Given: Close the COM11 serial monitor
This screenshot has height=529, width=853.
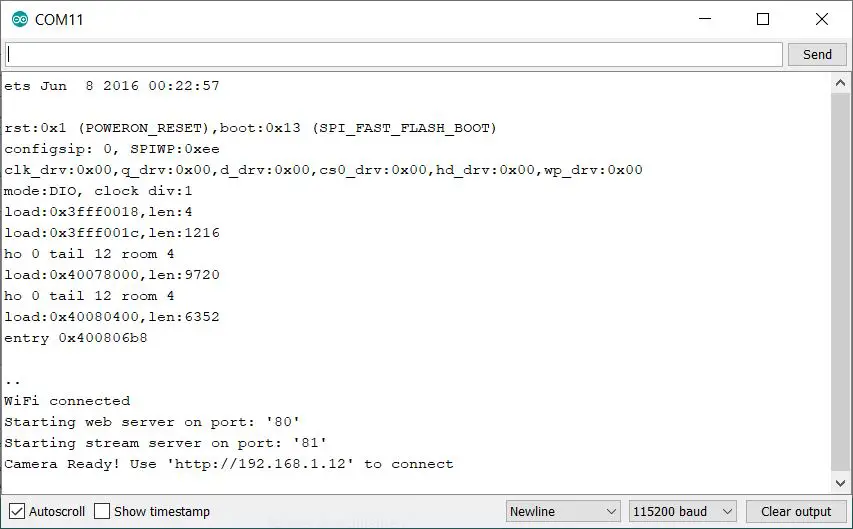Looking at the screenshot, I should coord(822,19).
